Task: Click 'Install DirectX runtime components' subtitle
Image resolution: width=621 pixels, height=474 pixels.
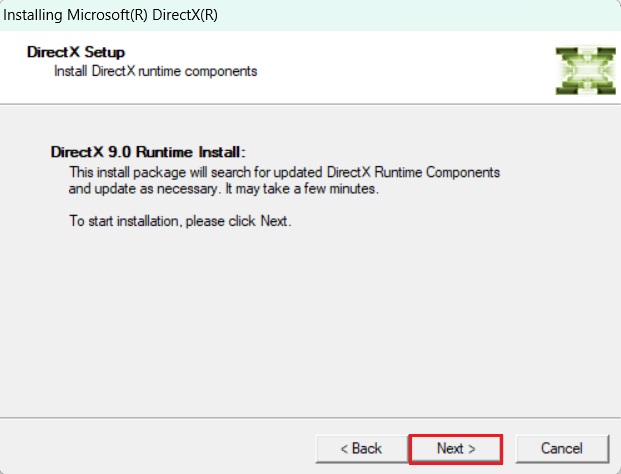Action: 156,71
